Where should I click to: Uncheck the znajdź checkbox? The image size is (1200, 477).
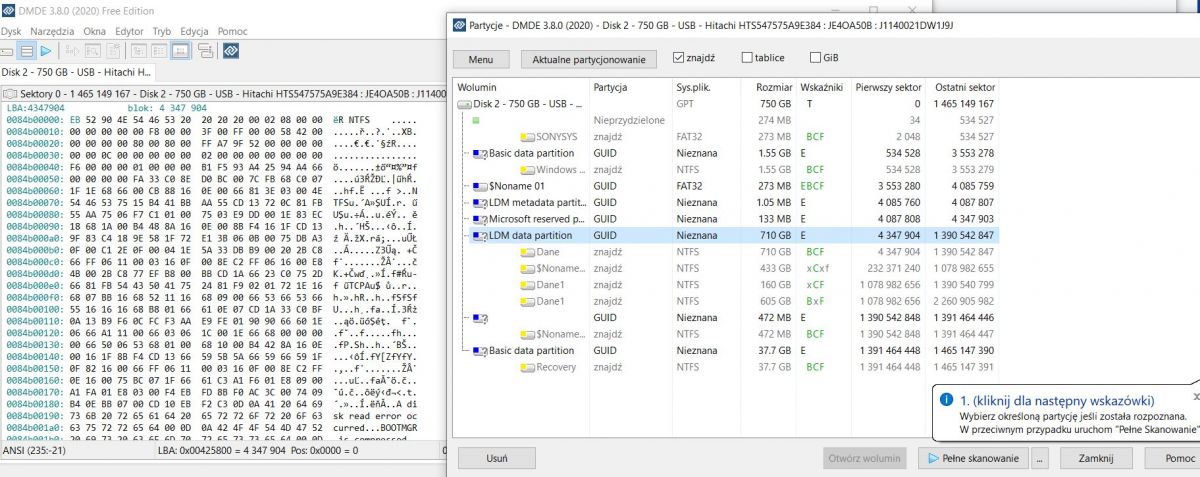[679, 58]
